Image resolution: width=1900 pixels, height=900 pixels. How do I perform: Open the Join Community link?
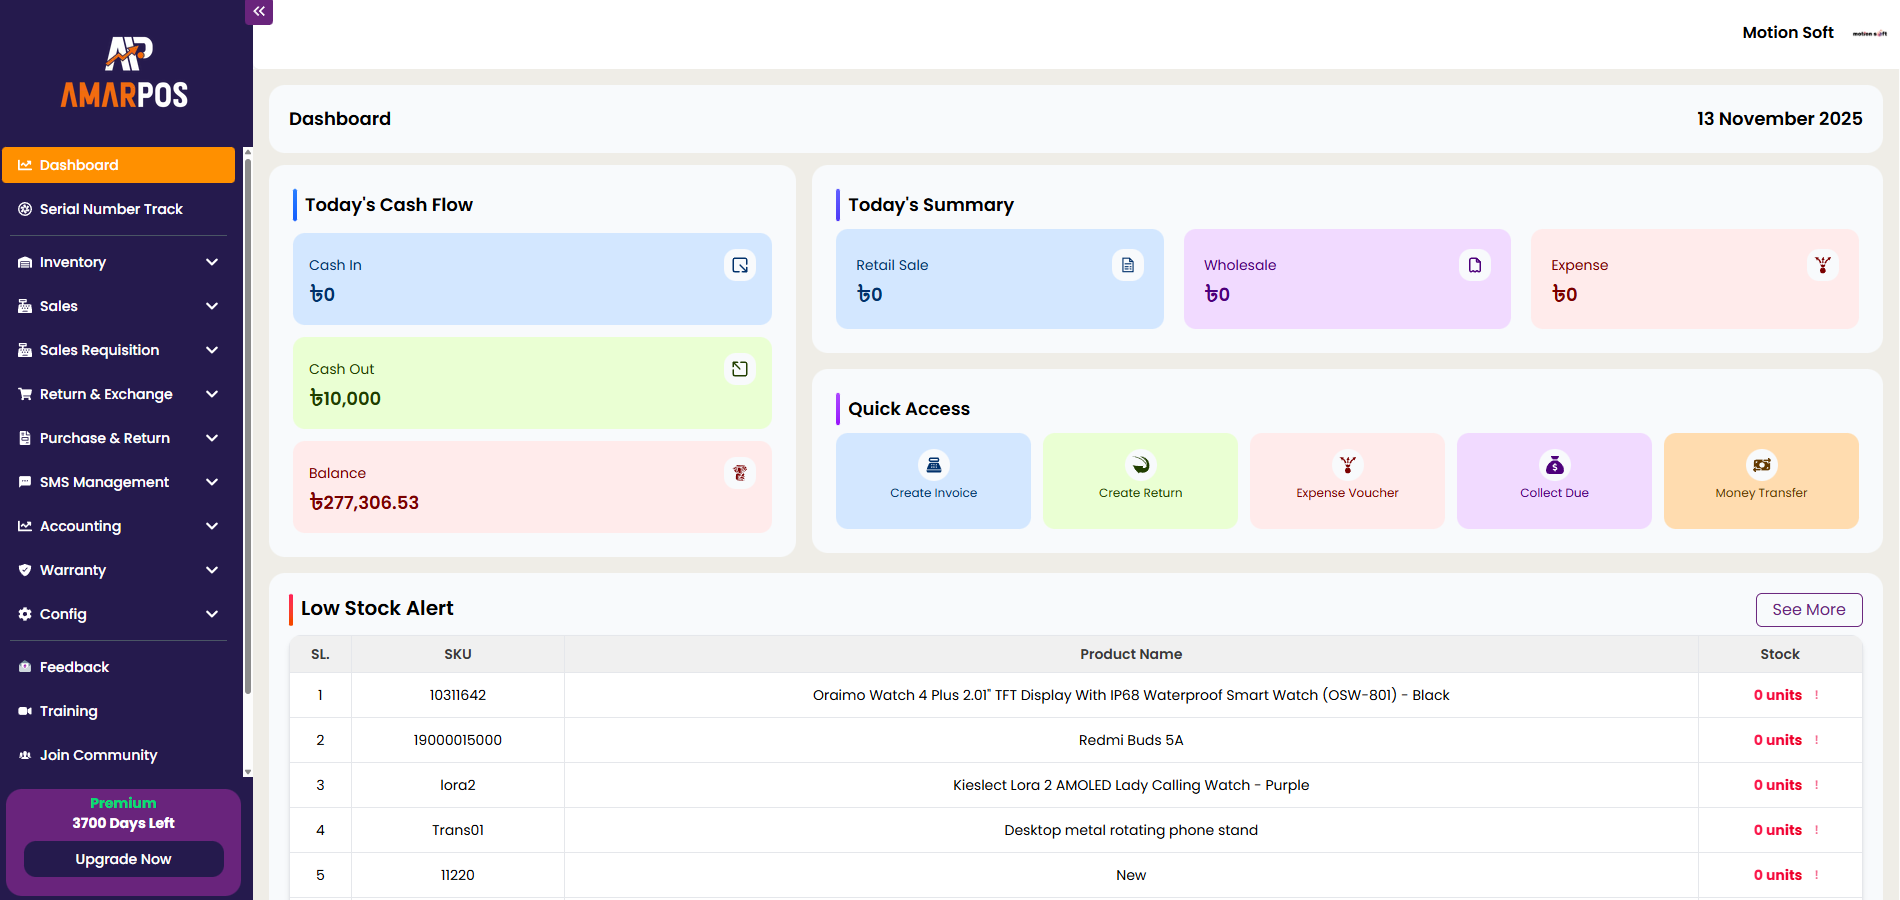(98, 755)
